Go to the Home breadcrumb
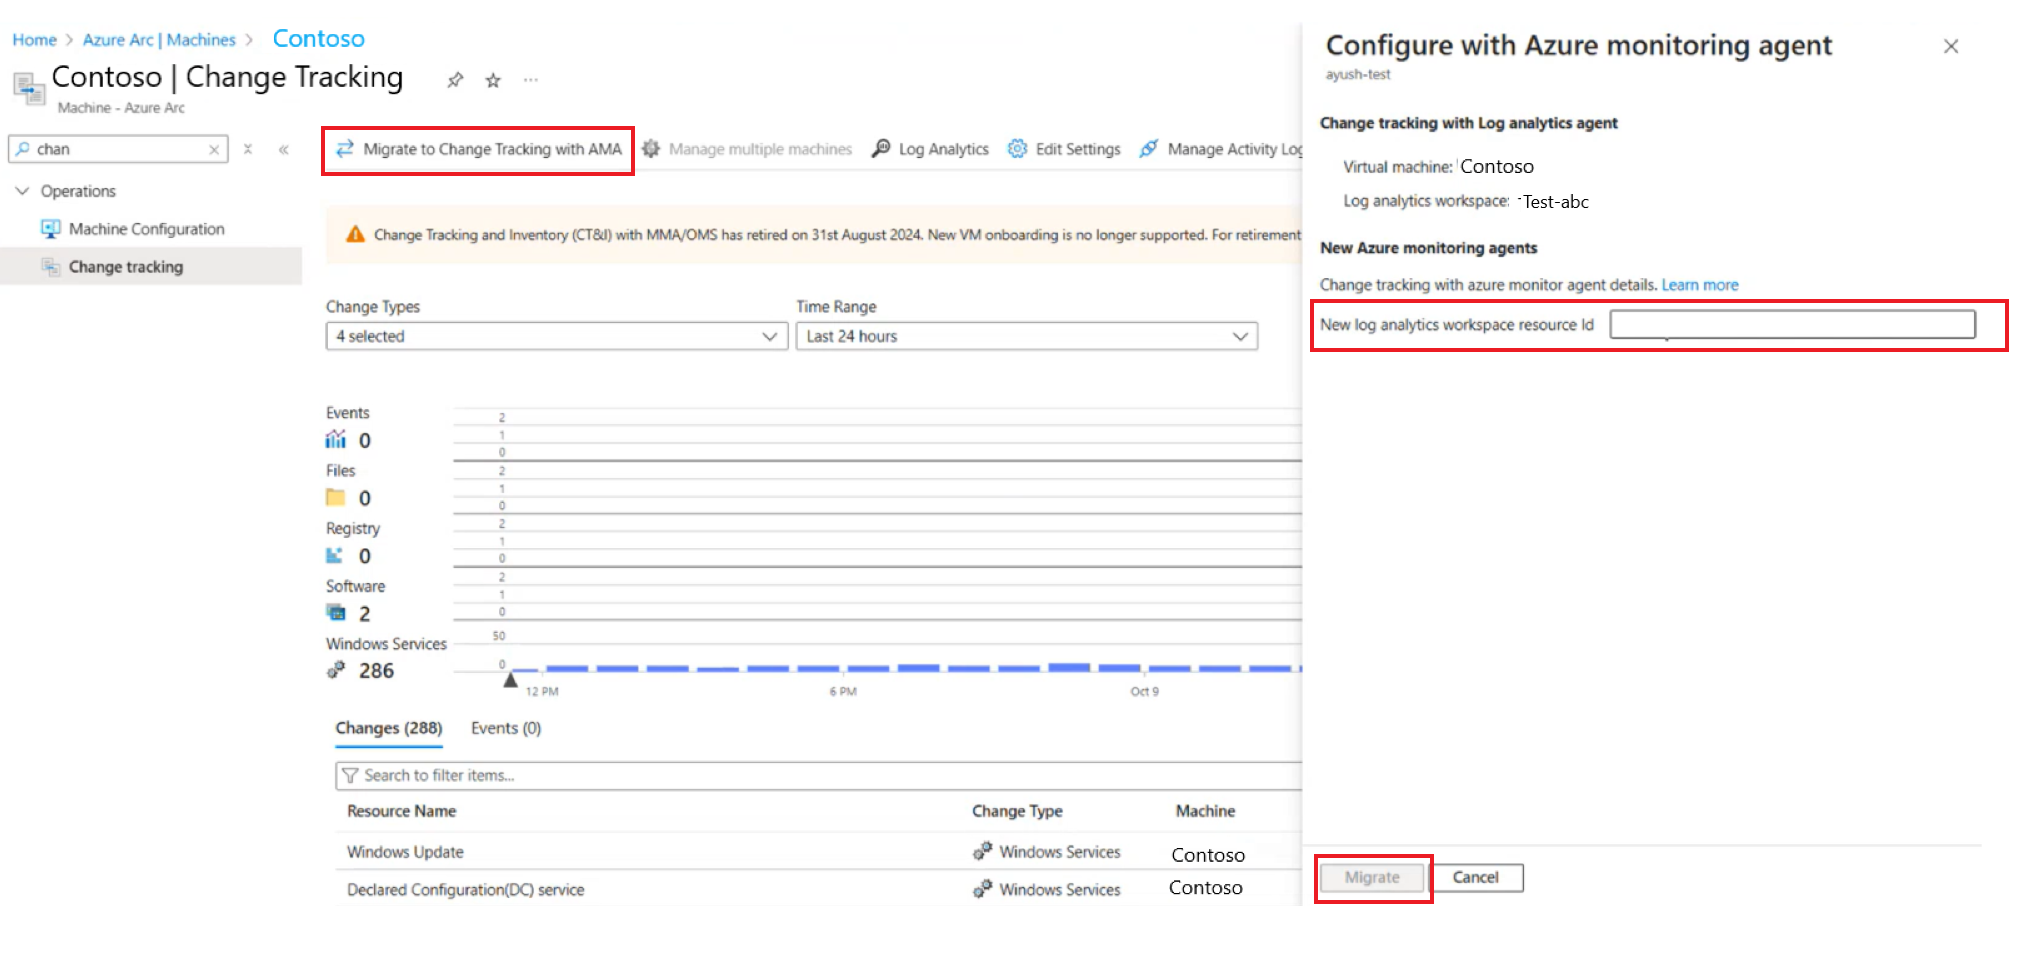The width and height of the screenshot is (2031, 973). [x=34, y=40]
